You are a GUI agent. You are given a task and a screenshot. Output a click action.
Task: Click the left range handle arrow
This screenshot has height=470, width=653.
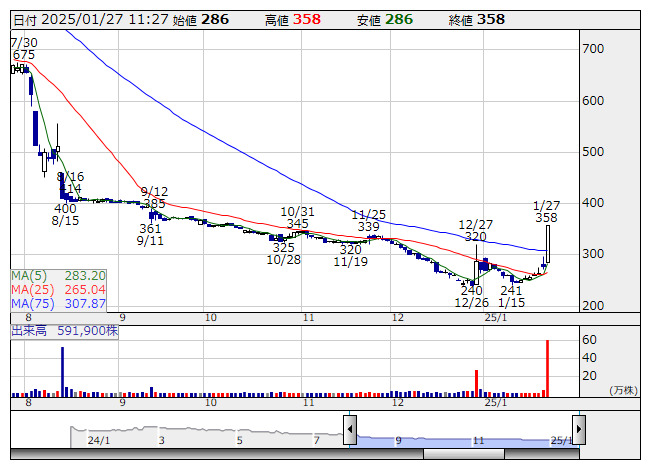[350, 430]
